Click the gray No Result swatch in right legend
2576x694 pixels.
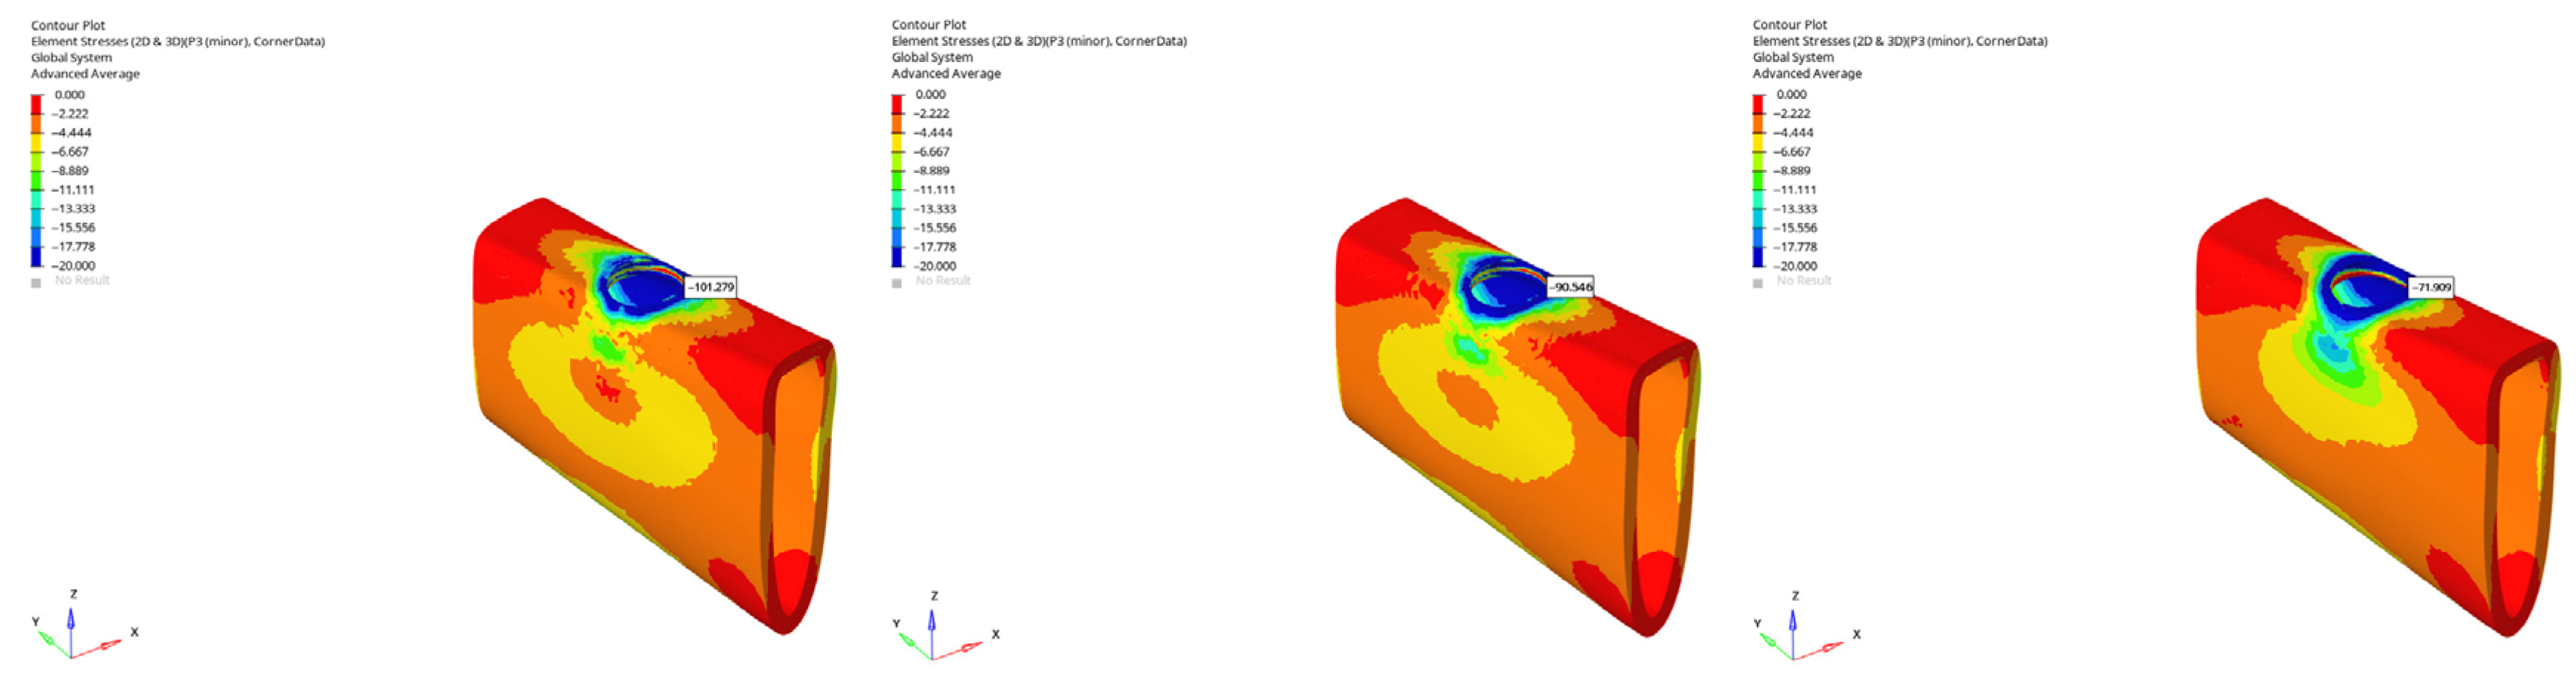(x=1758, y=283)
